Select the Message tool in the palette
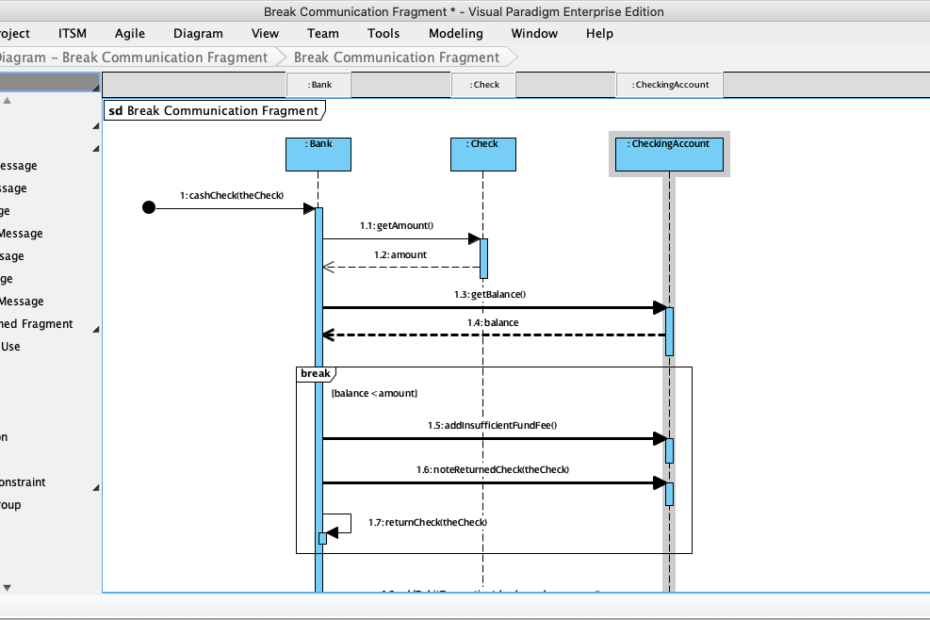The width and height of the screenshot is (930, 620). pyautogui.click(x=30, y=165)
